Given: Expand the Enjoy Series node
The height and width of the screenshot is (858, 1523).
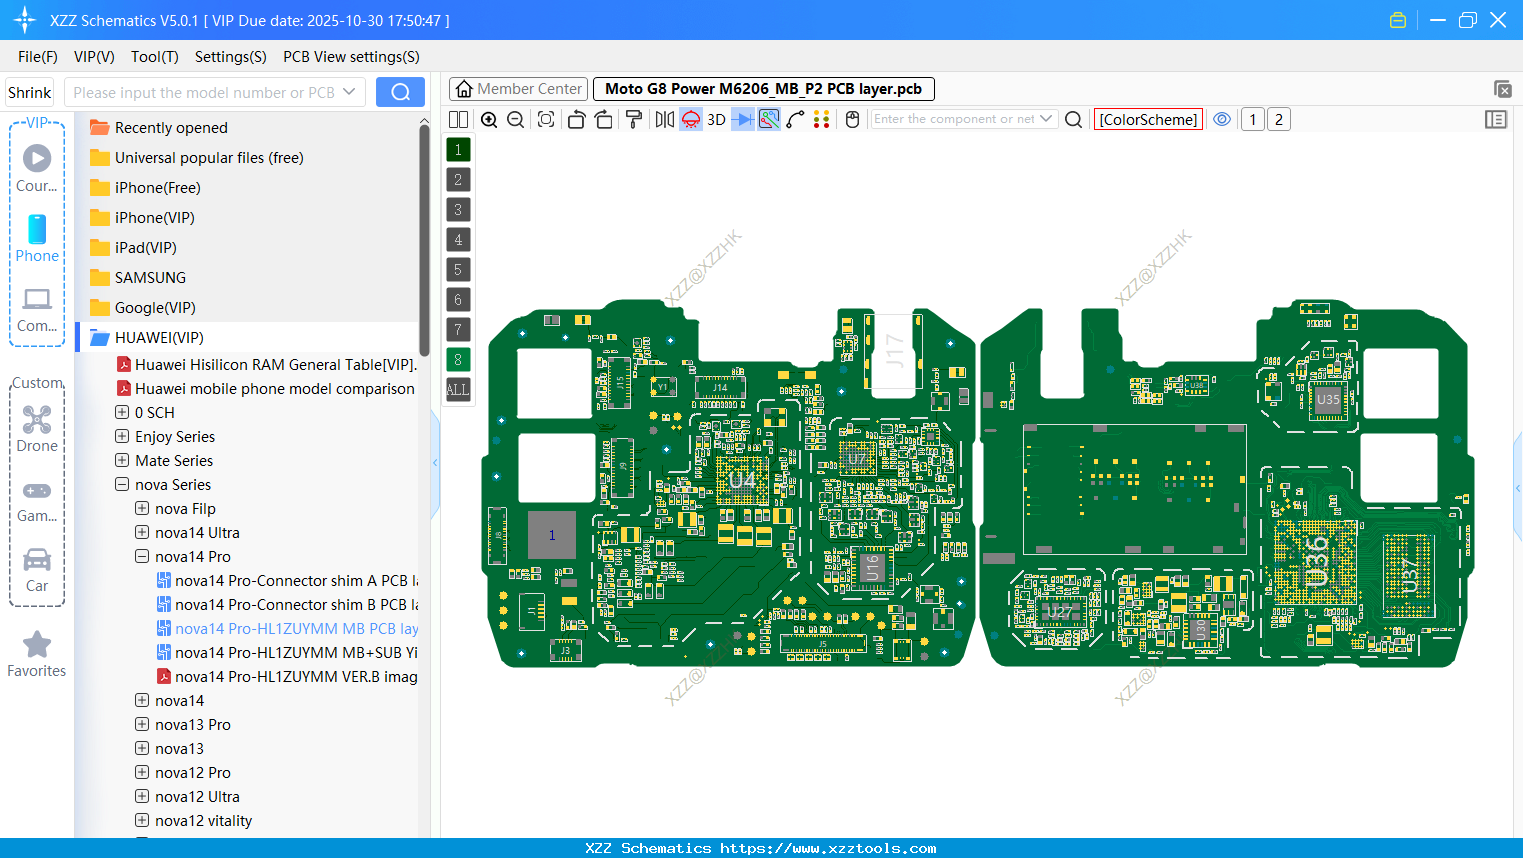Looking at the screenshot, I should coord(122,436).
